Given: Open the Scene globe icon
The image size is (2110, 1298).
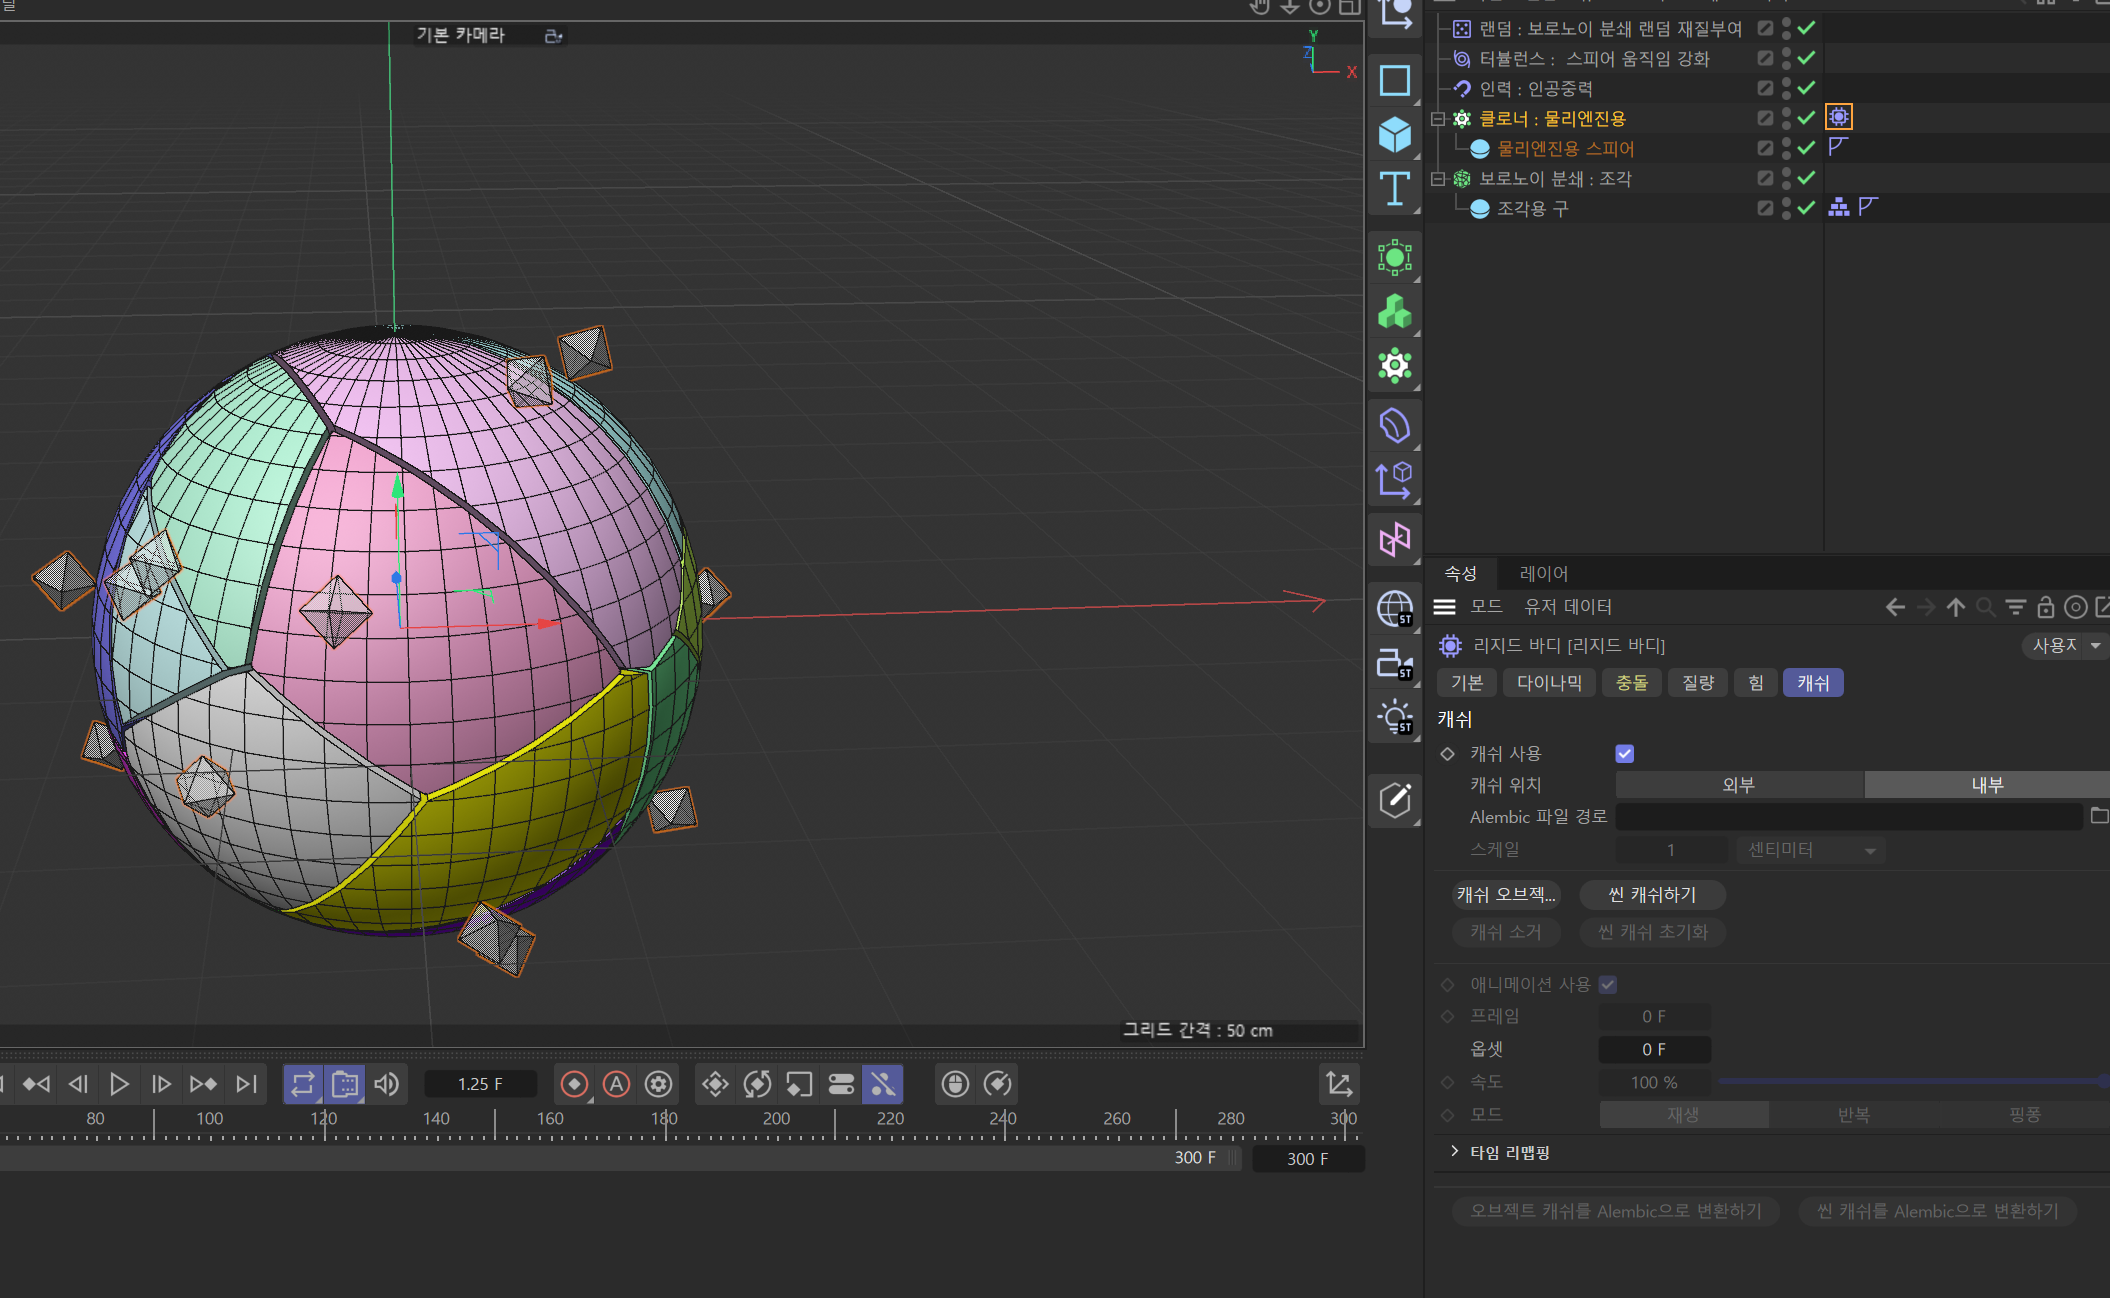Looking at the screenshot, I should point(1394,608).
